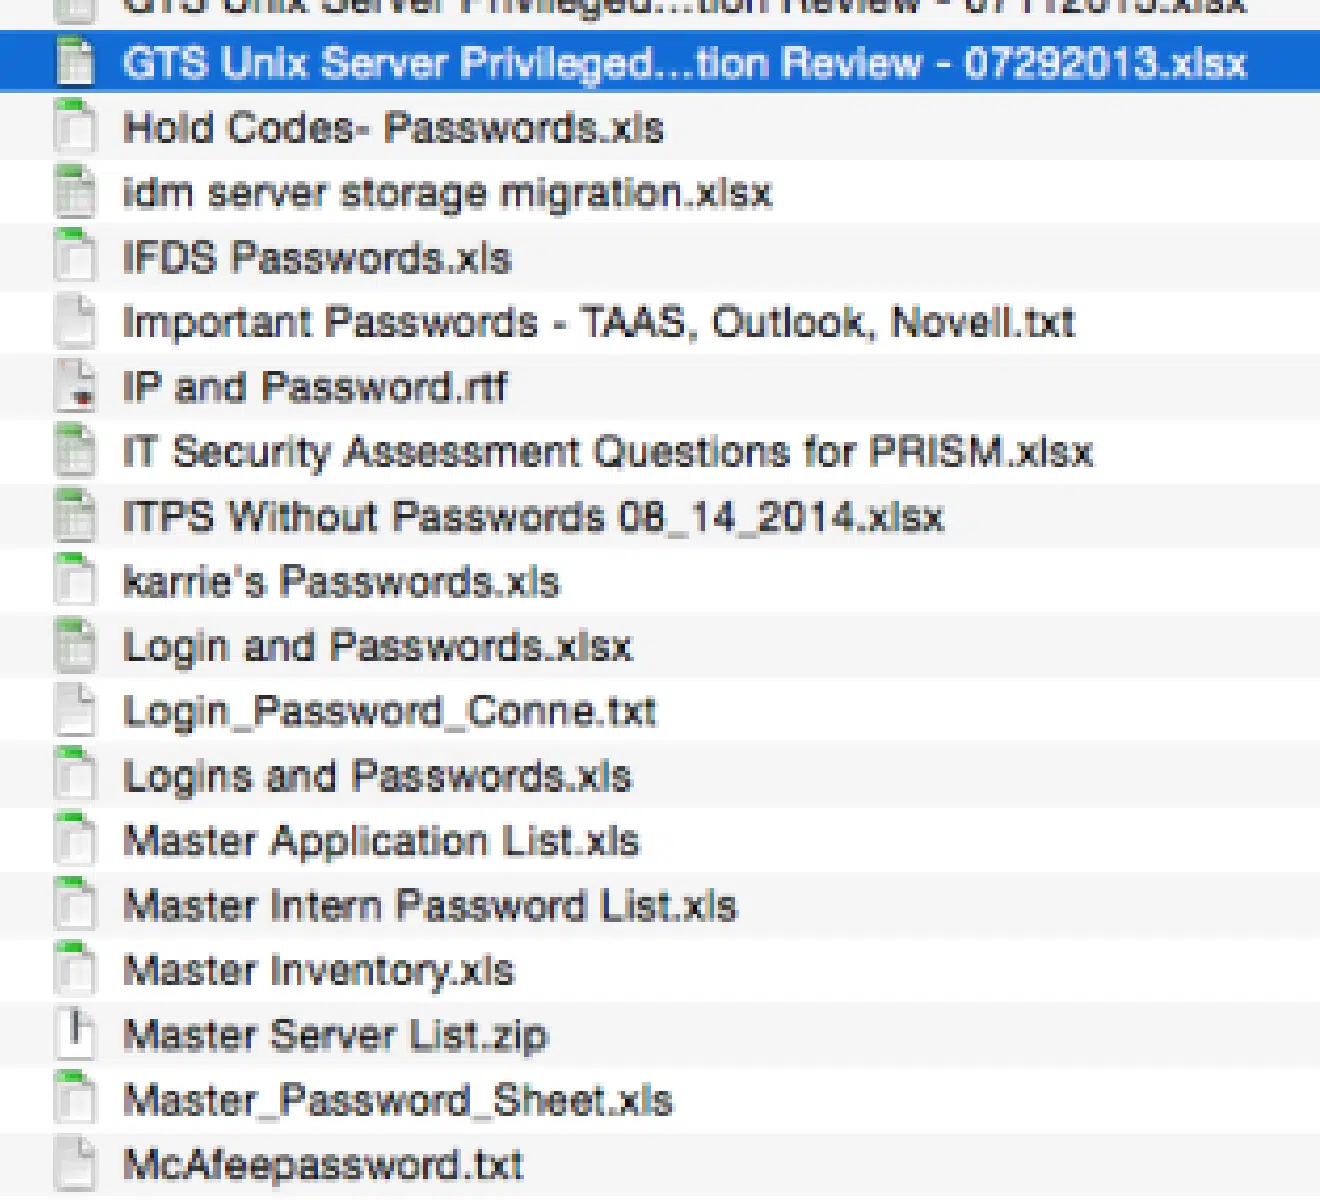Select Master Inventory.xls file name
Screen dimensions: 1320x1200
pos(318,971)
